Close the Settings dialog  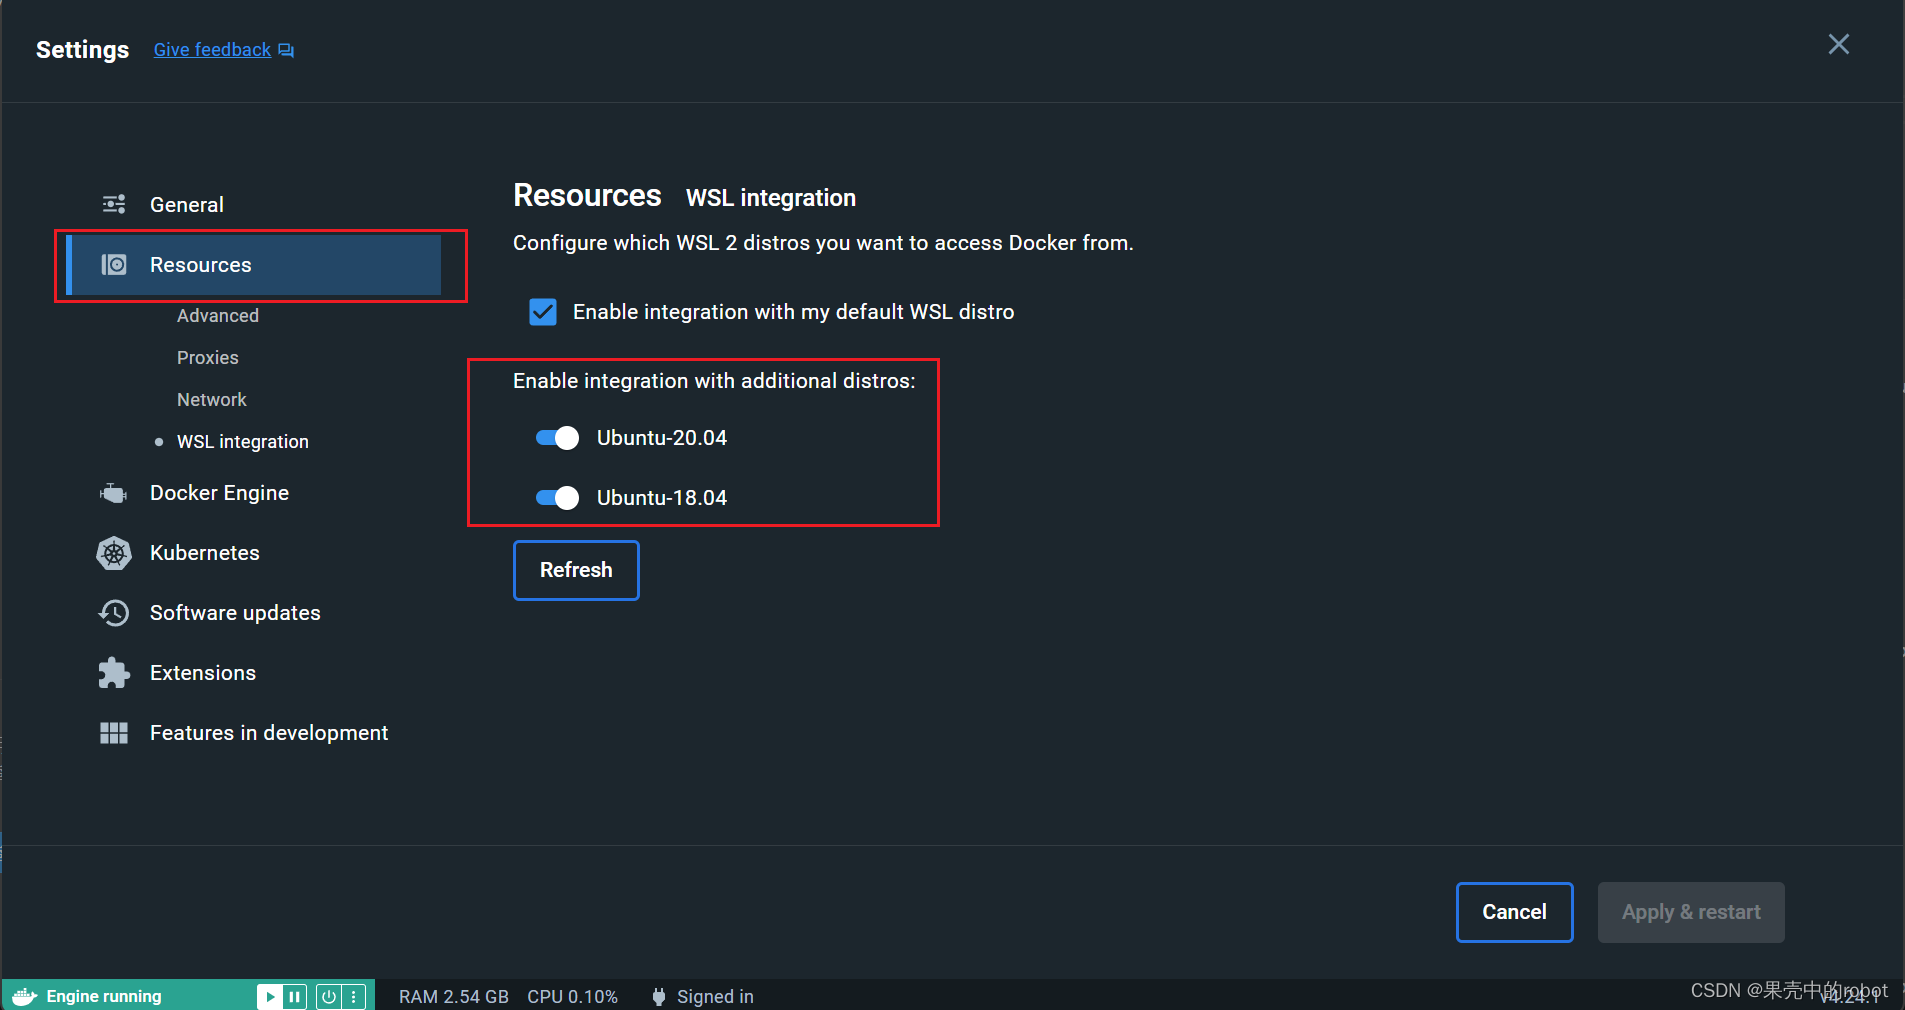pos(1838,44)
